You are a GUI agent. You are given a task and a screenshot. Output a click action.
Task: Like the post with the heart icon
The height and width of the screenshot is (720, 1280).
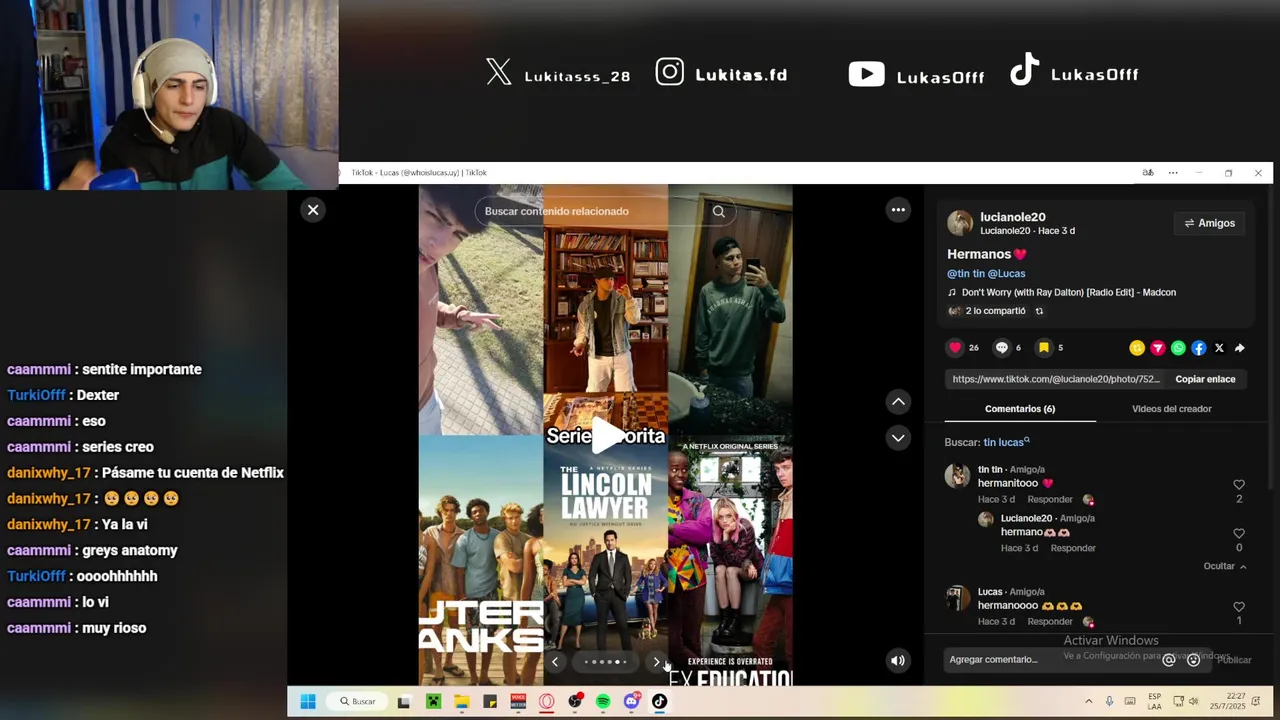[955, 348]
